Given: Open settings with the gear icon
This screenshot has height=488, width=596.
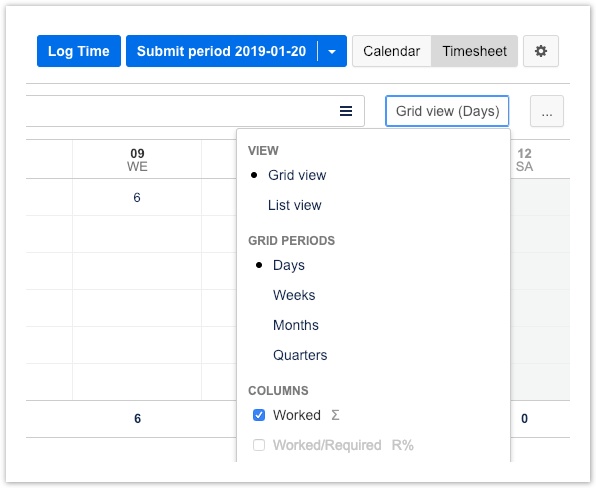Looking at the screenshot, I should pyautogui.click(x=541, y=51).
